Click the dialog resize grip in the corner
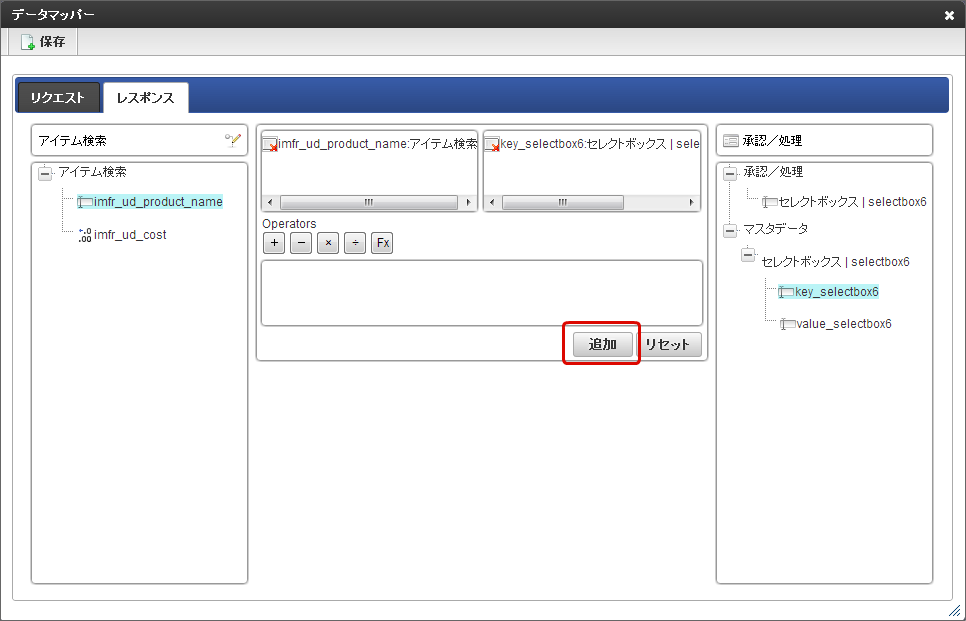The height and width of the screenshot is (621, 966). [954, 610]
